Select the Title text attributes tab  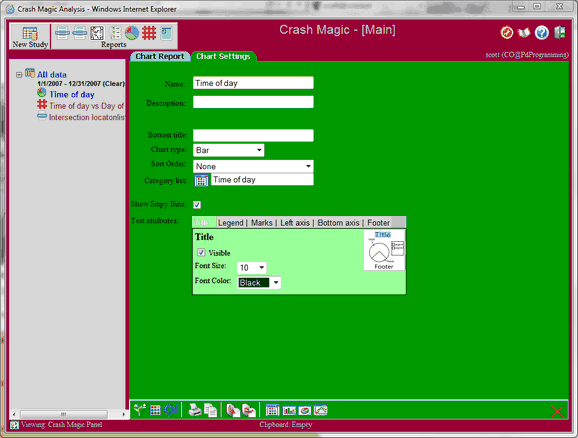pyautogui.click(x=202, y=222)
